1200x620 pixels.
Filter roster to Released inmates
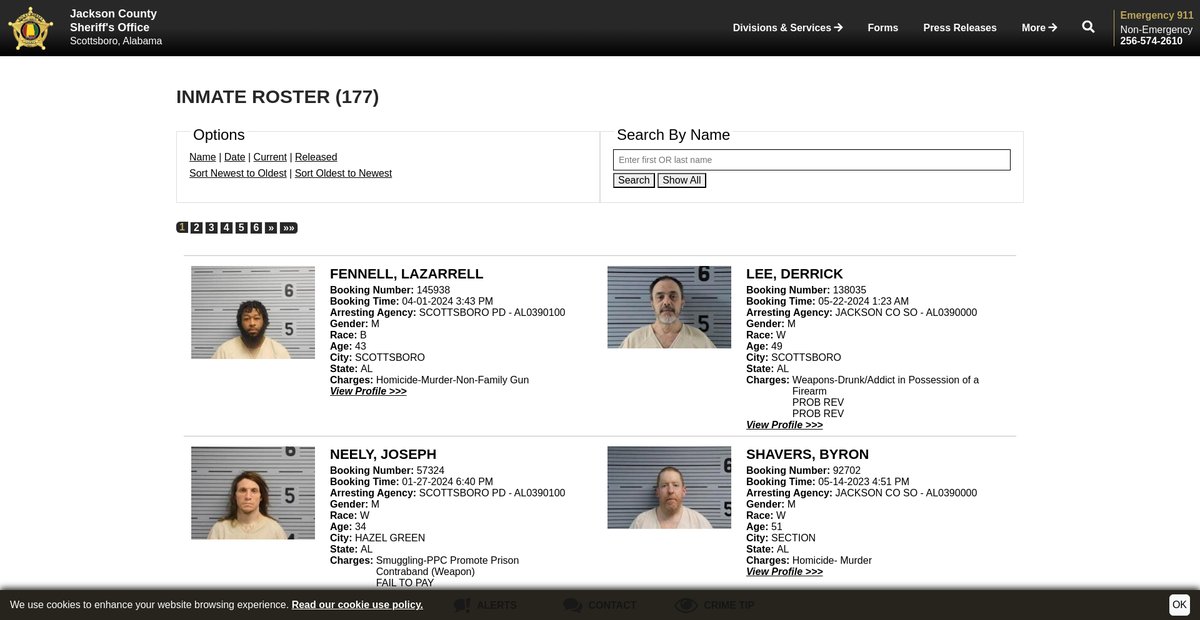[316, 157]
